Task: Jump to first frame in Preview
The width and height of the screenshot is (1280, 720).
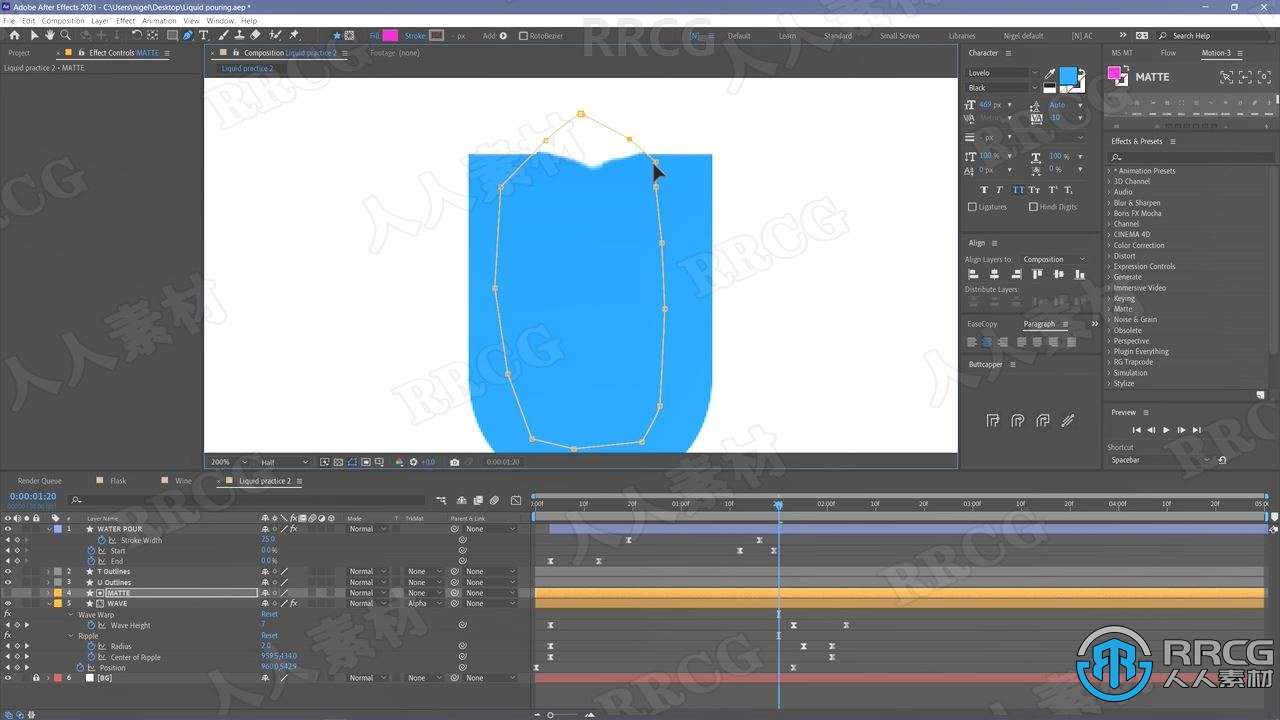Action: coord(1136,430)
